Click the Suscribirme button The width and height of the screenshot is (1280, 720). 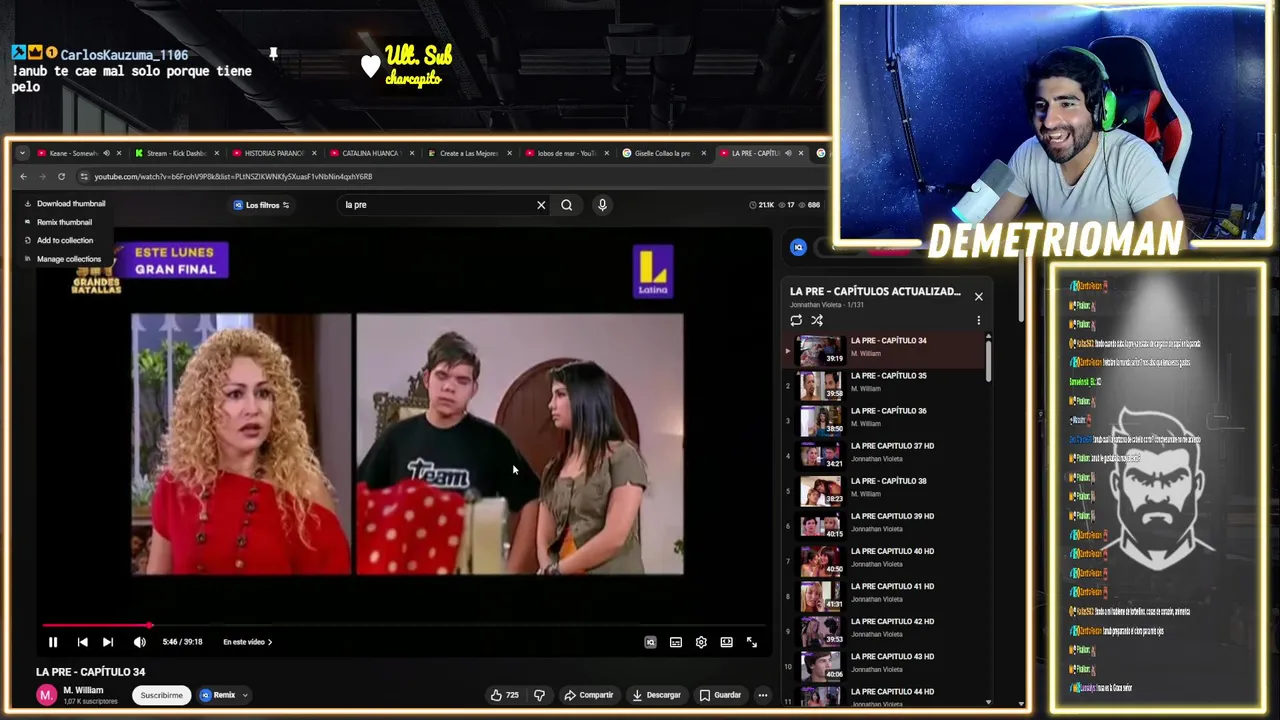[x=161, y=695]
